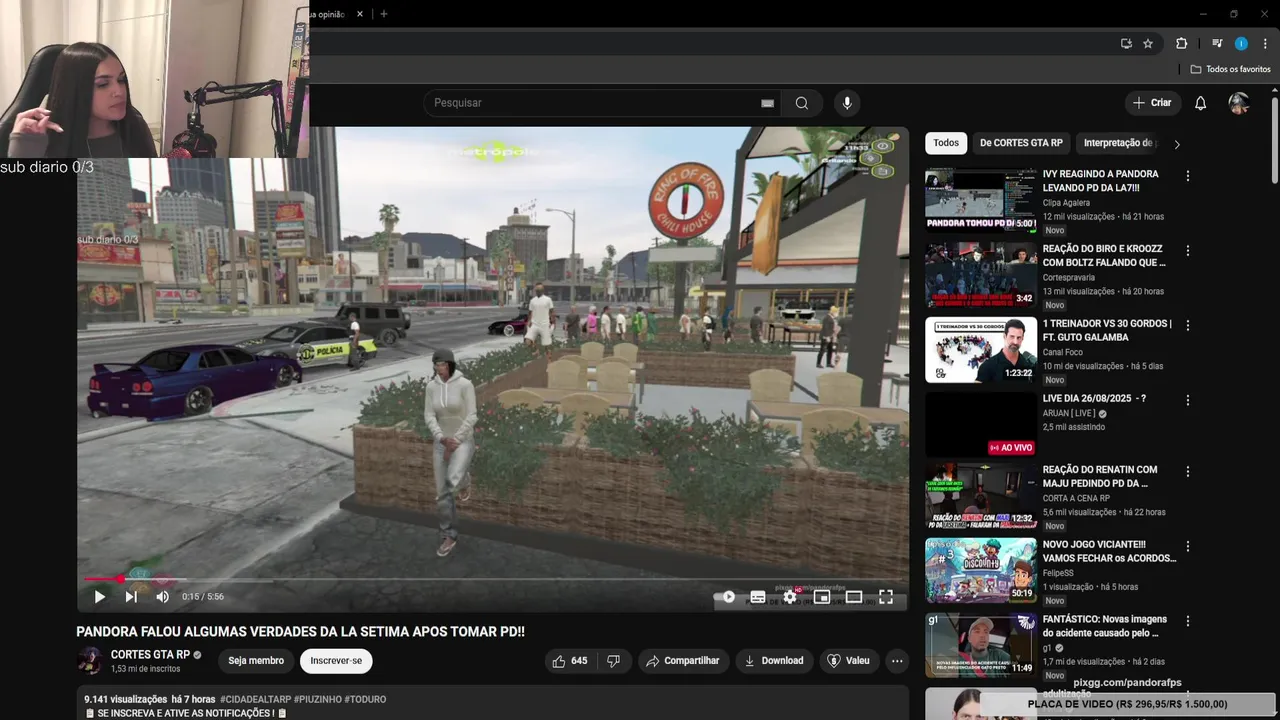Select the Todos filter chip

tap(946, 143)
